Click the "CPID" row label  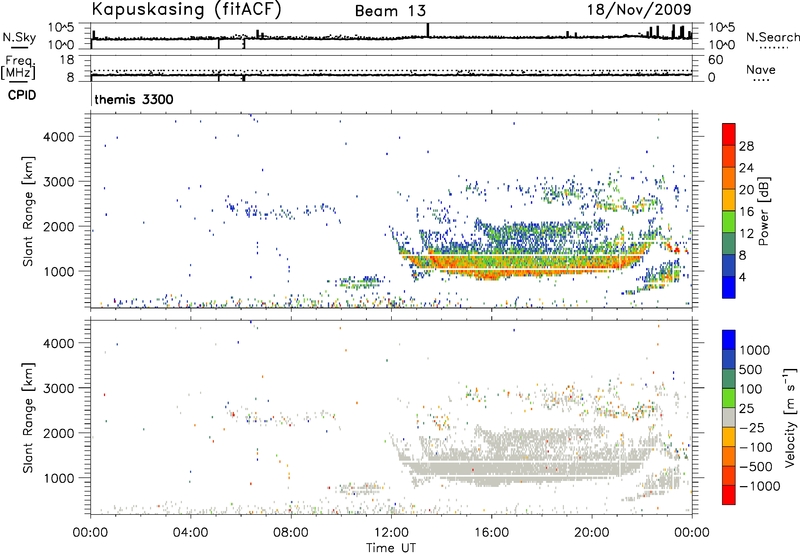22,95
